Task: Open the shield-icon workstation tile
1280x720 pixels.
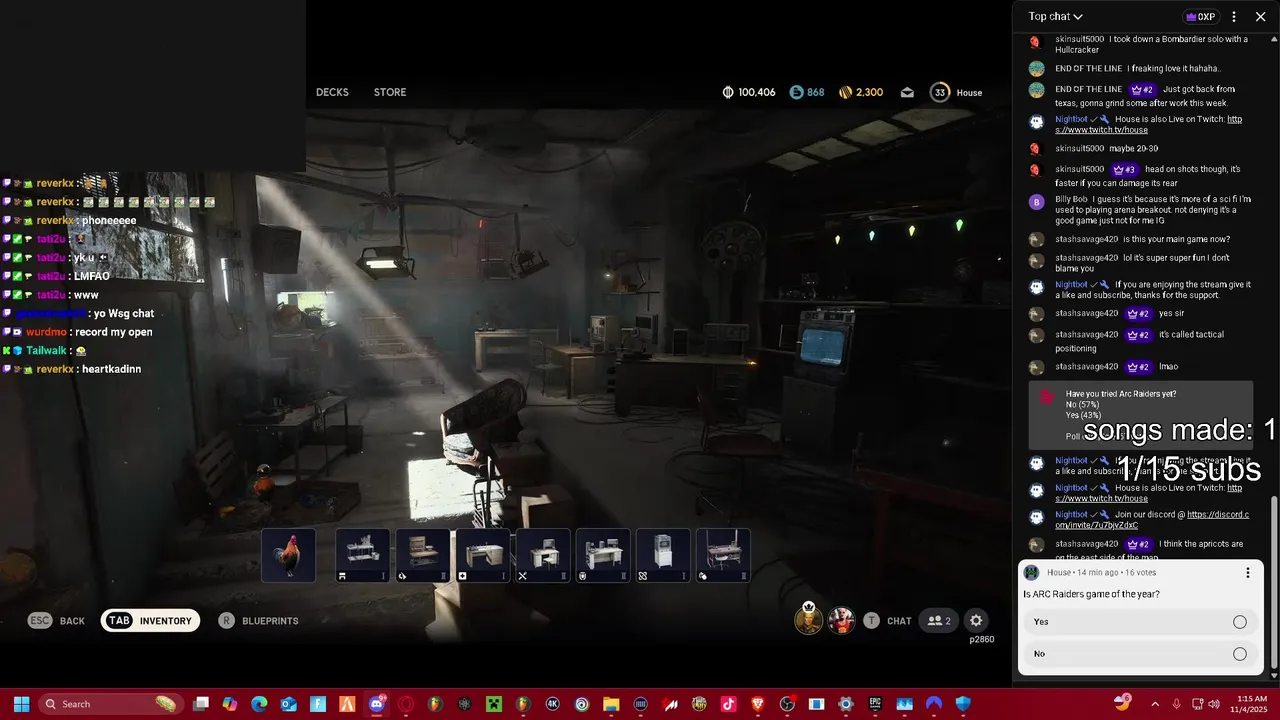Action: pyautogui.click(x=602, y=555)
